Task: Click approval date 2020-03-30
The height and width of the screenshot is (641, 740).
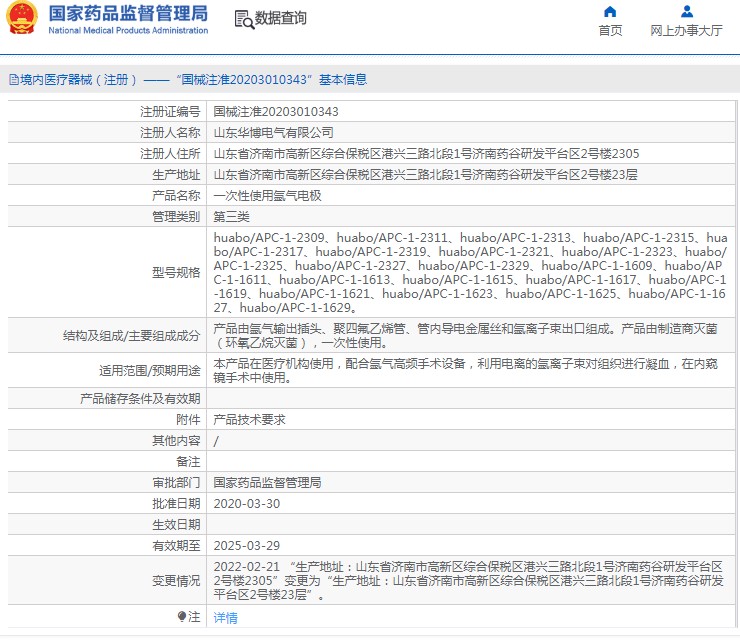Action: [247, 503]
